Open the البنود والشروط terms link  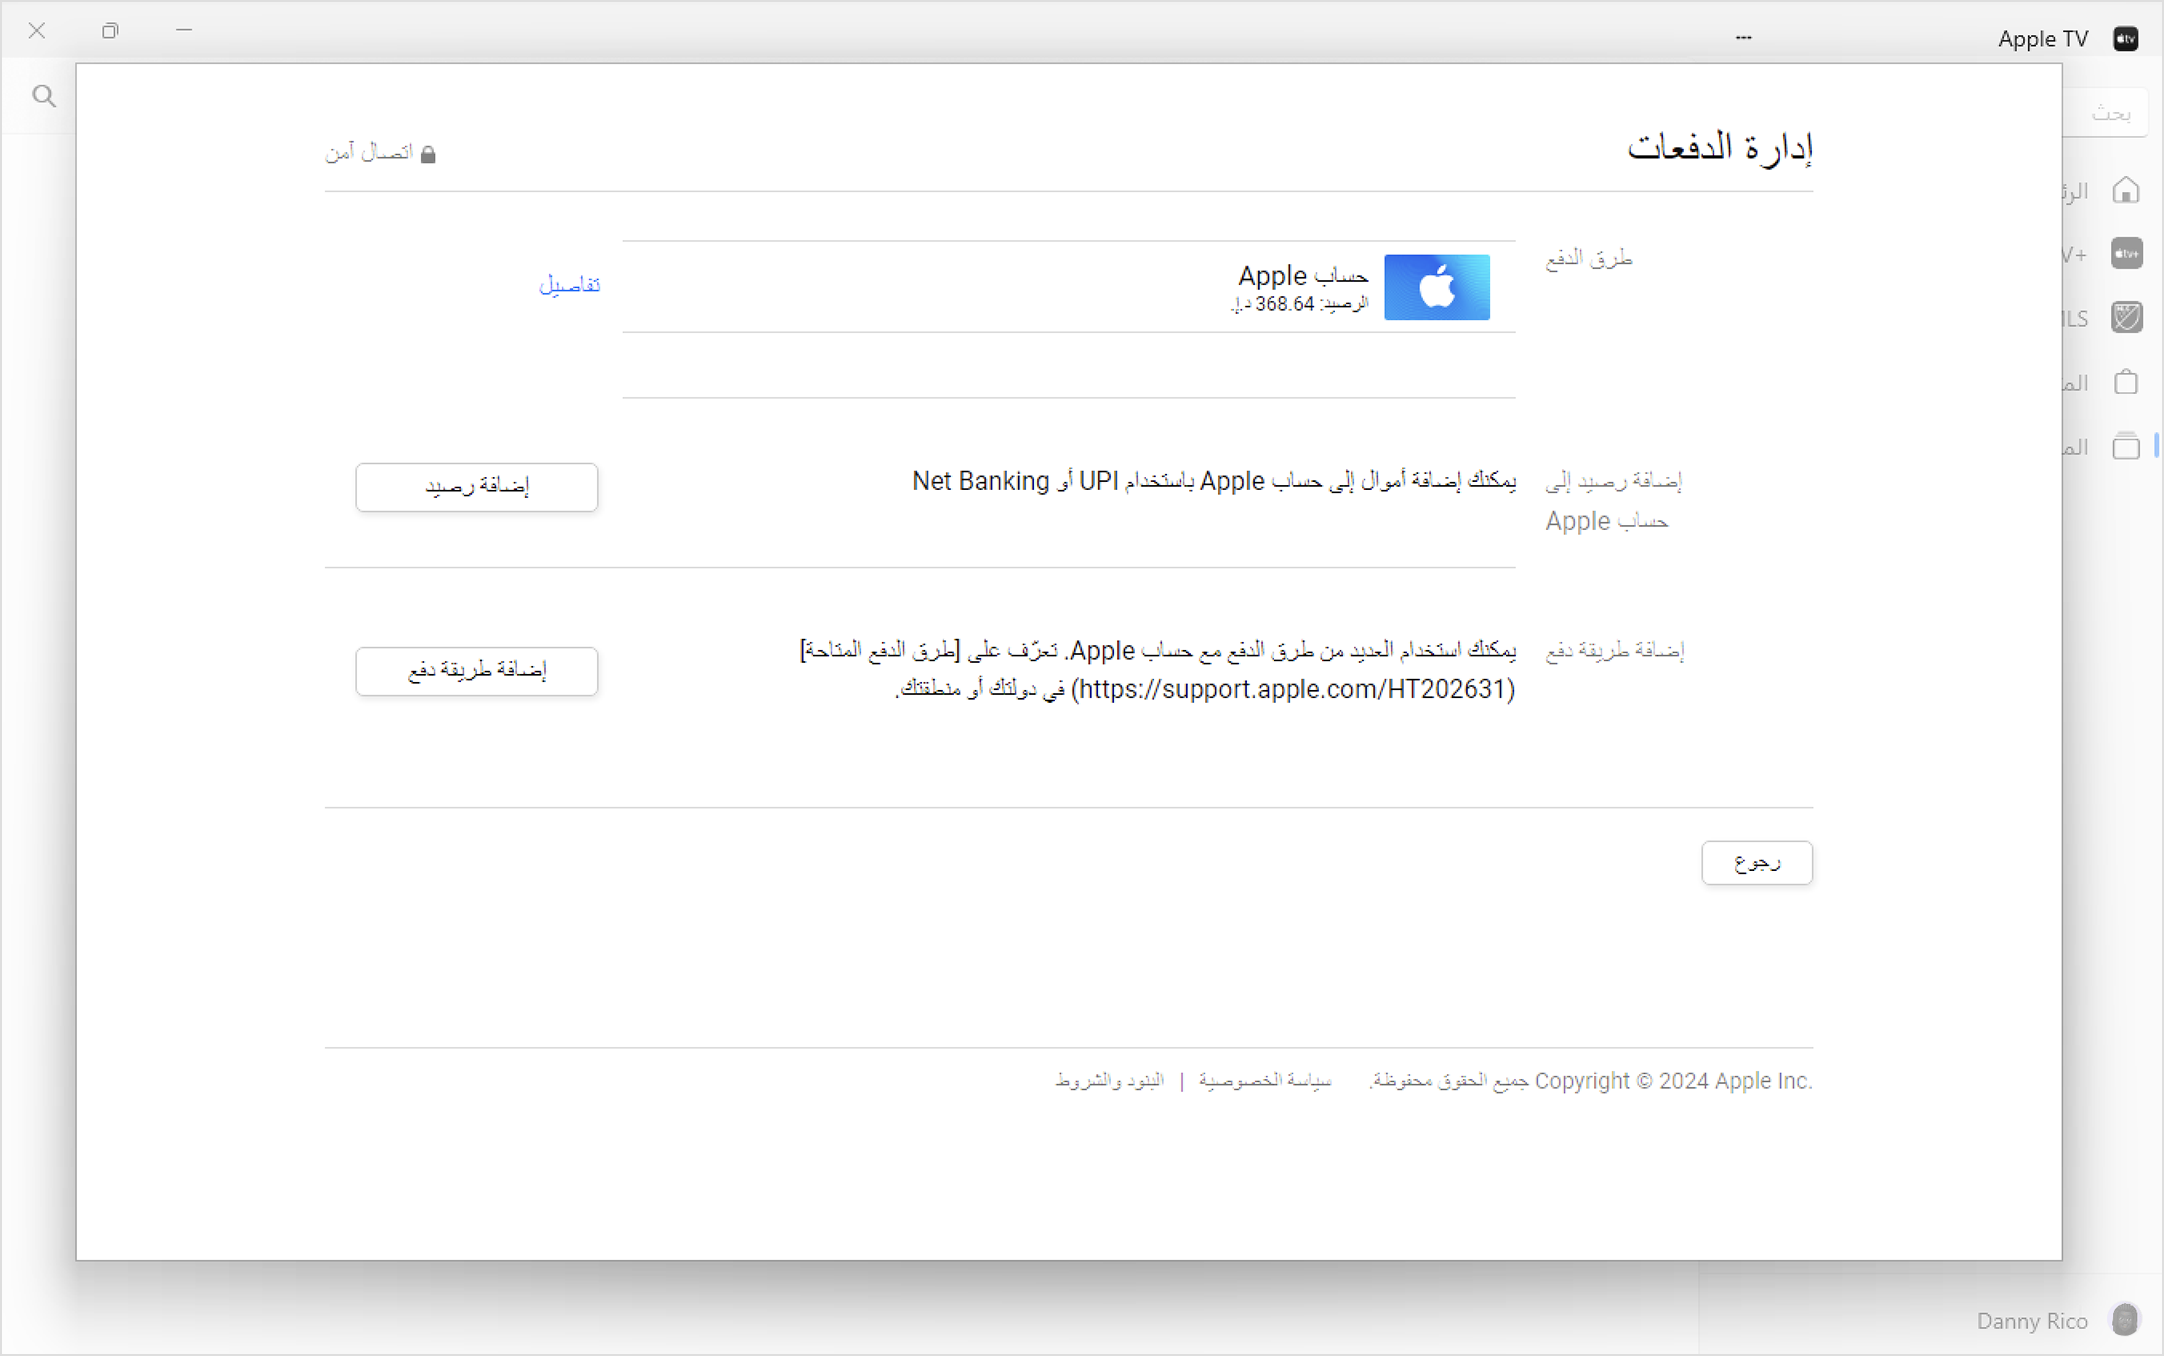click(x=1109, y=1081)
